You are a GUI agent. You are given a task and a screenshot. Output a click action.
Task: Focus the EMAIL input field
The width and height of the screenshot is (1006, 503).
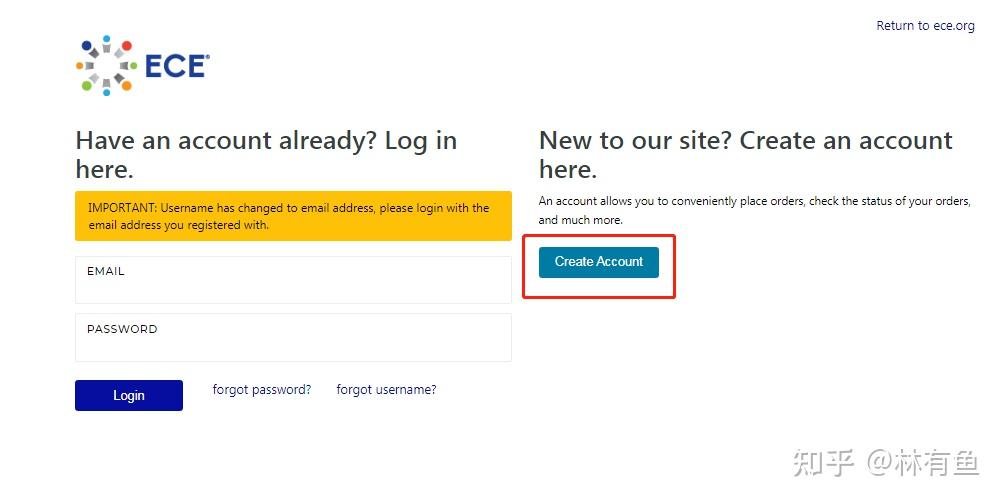click(293, 287)
